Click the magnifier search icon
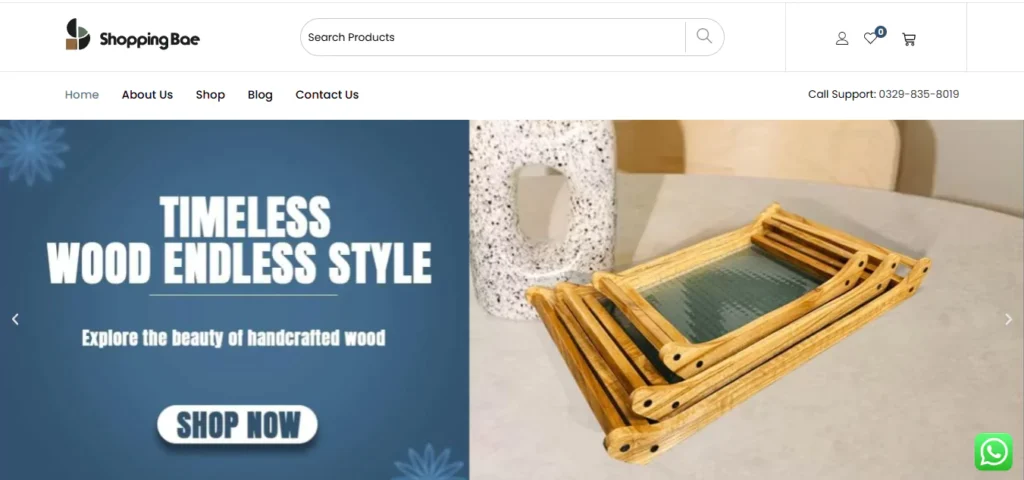 point(704,37)
